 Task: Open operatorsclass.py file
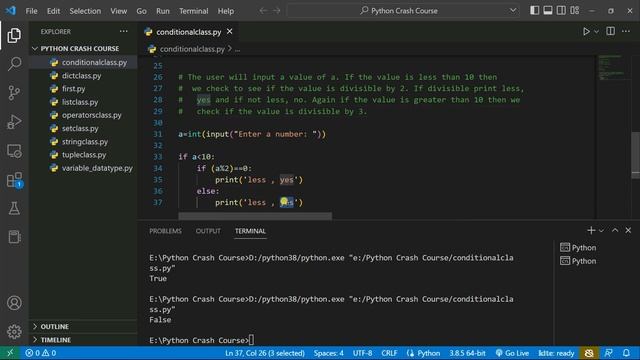pos(91,115)
